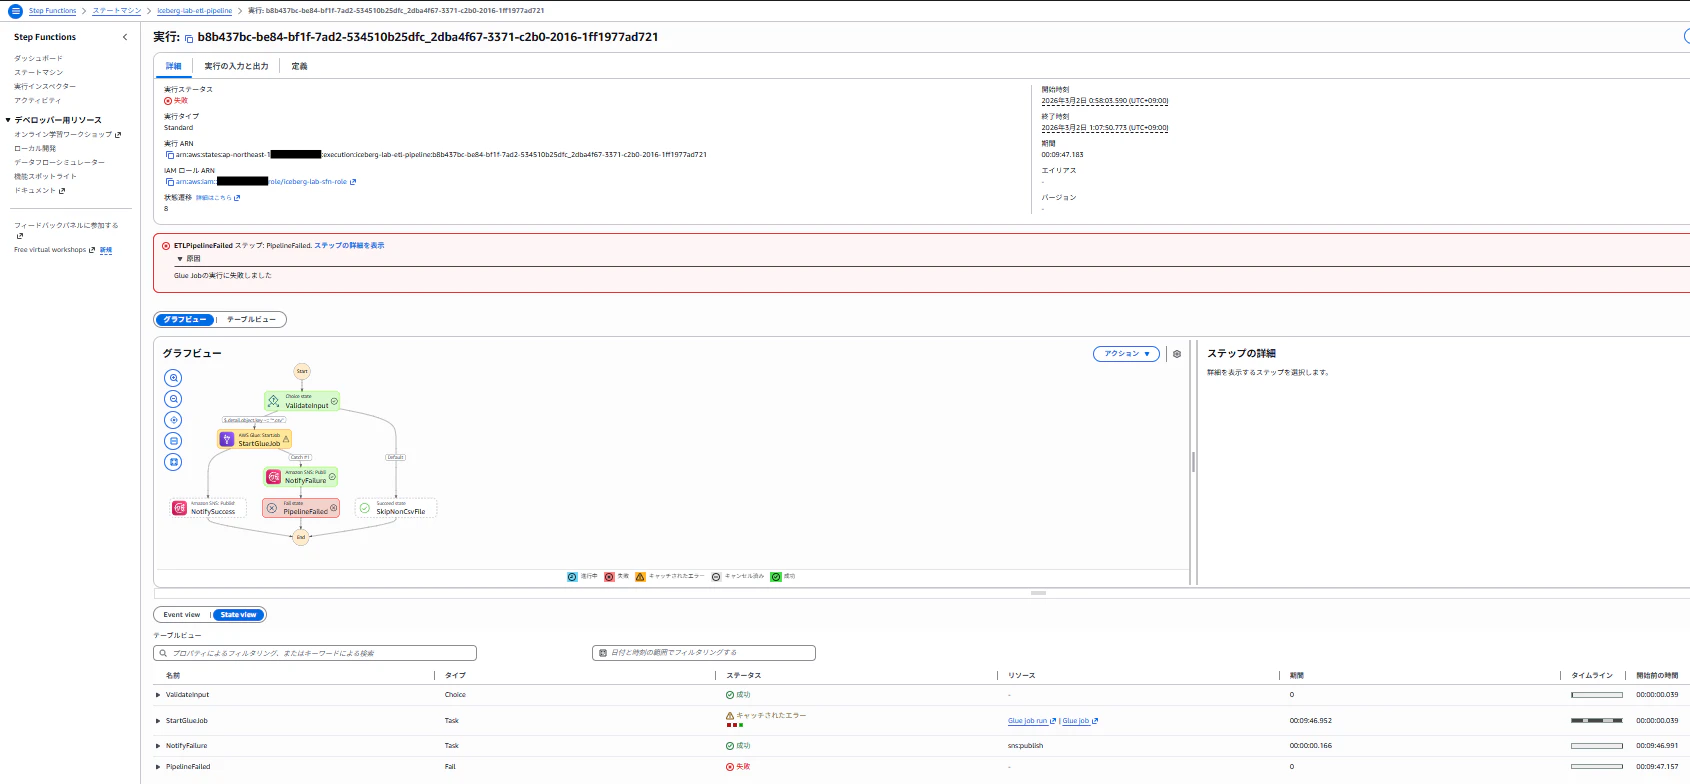1690x784 pixels.
Task: Go to ステートマシン in sidebar
Action: pos(38,72)
